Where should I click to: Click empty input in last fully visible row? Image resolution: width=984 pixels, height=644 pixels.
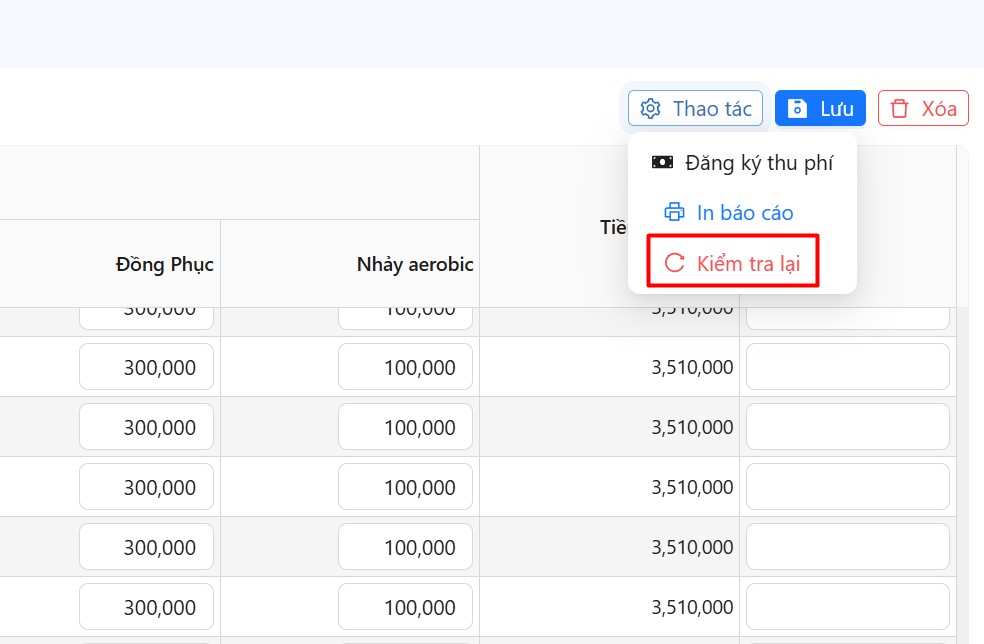[x=847, y=607]
